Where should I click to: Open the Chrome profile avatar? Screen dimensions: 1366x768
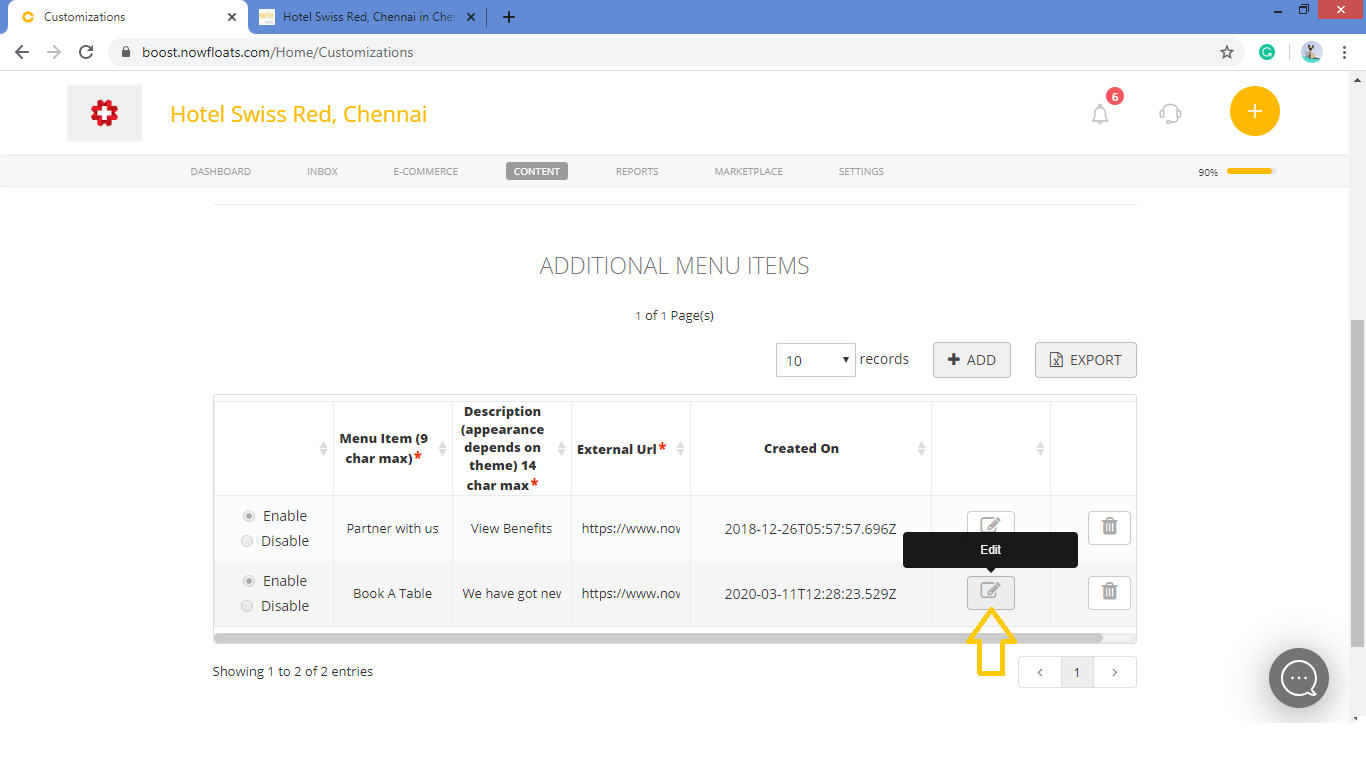pos(1312,52)
